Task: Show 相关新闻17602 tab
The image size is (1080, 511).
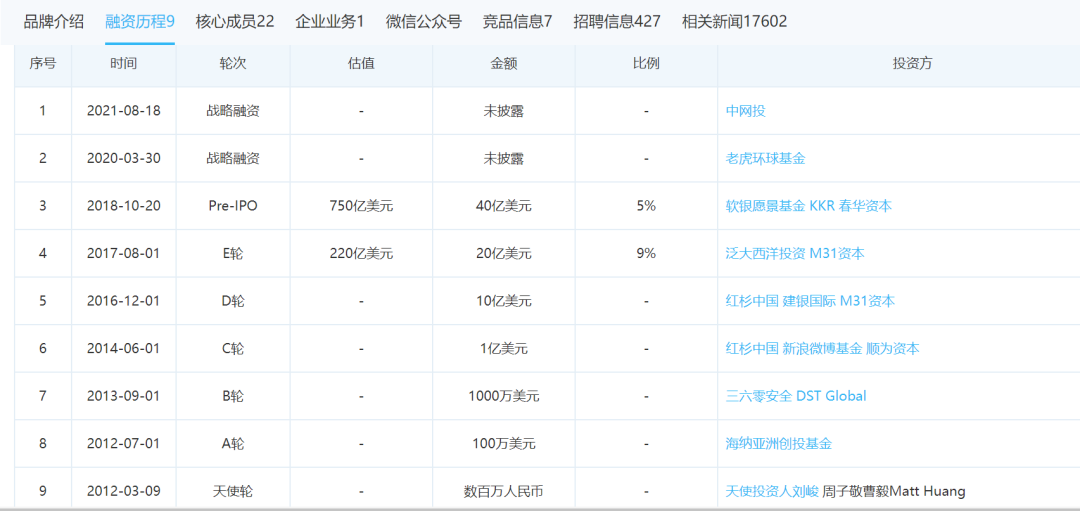Action: coord(734,21)
